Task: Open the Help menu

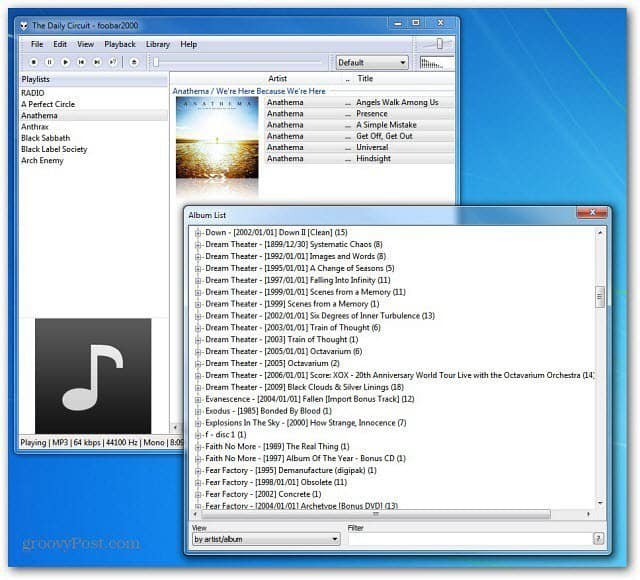Action: 189,44
